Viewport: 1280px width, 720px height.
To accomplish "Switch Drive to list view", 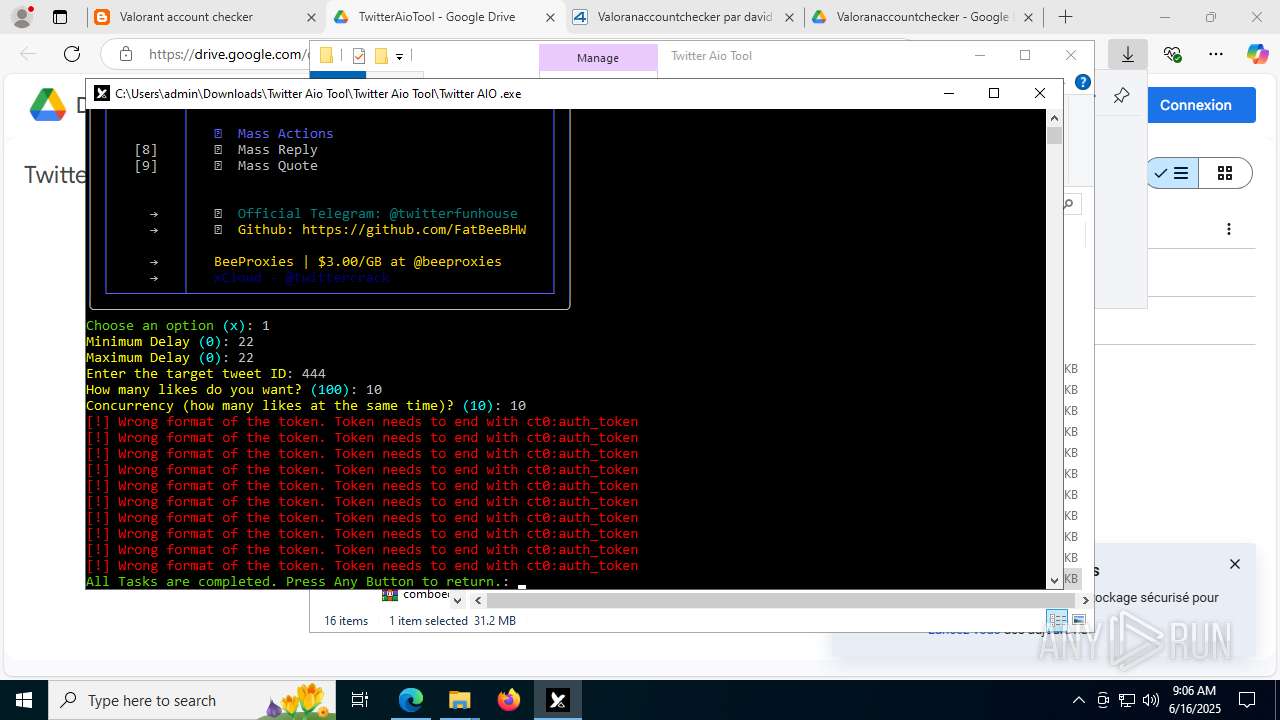I will tap(1172, 174).
